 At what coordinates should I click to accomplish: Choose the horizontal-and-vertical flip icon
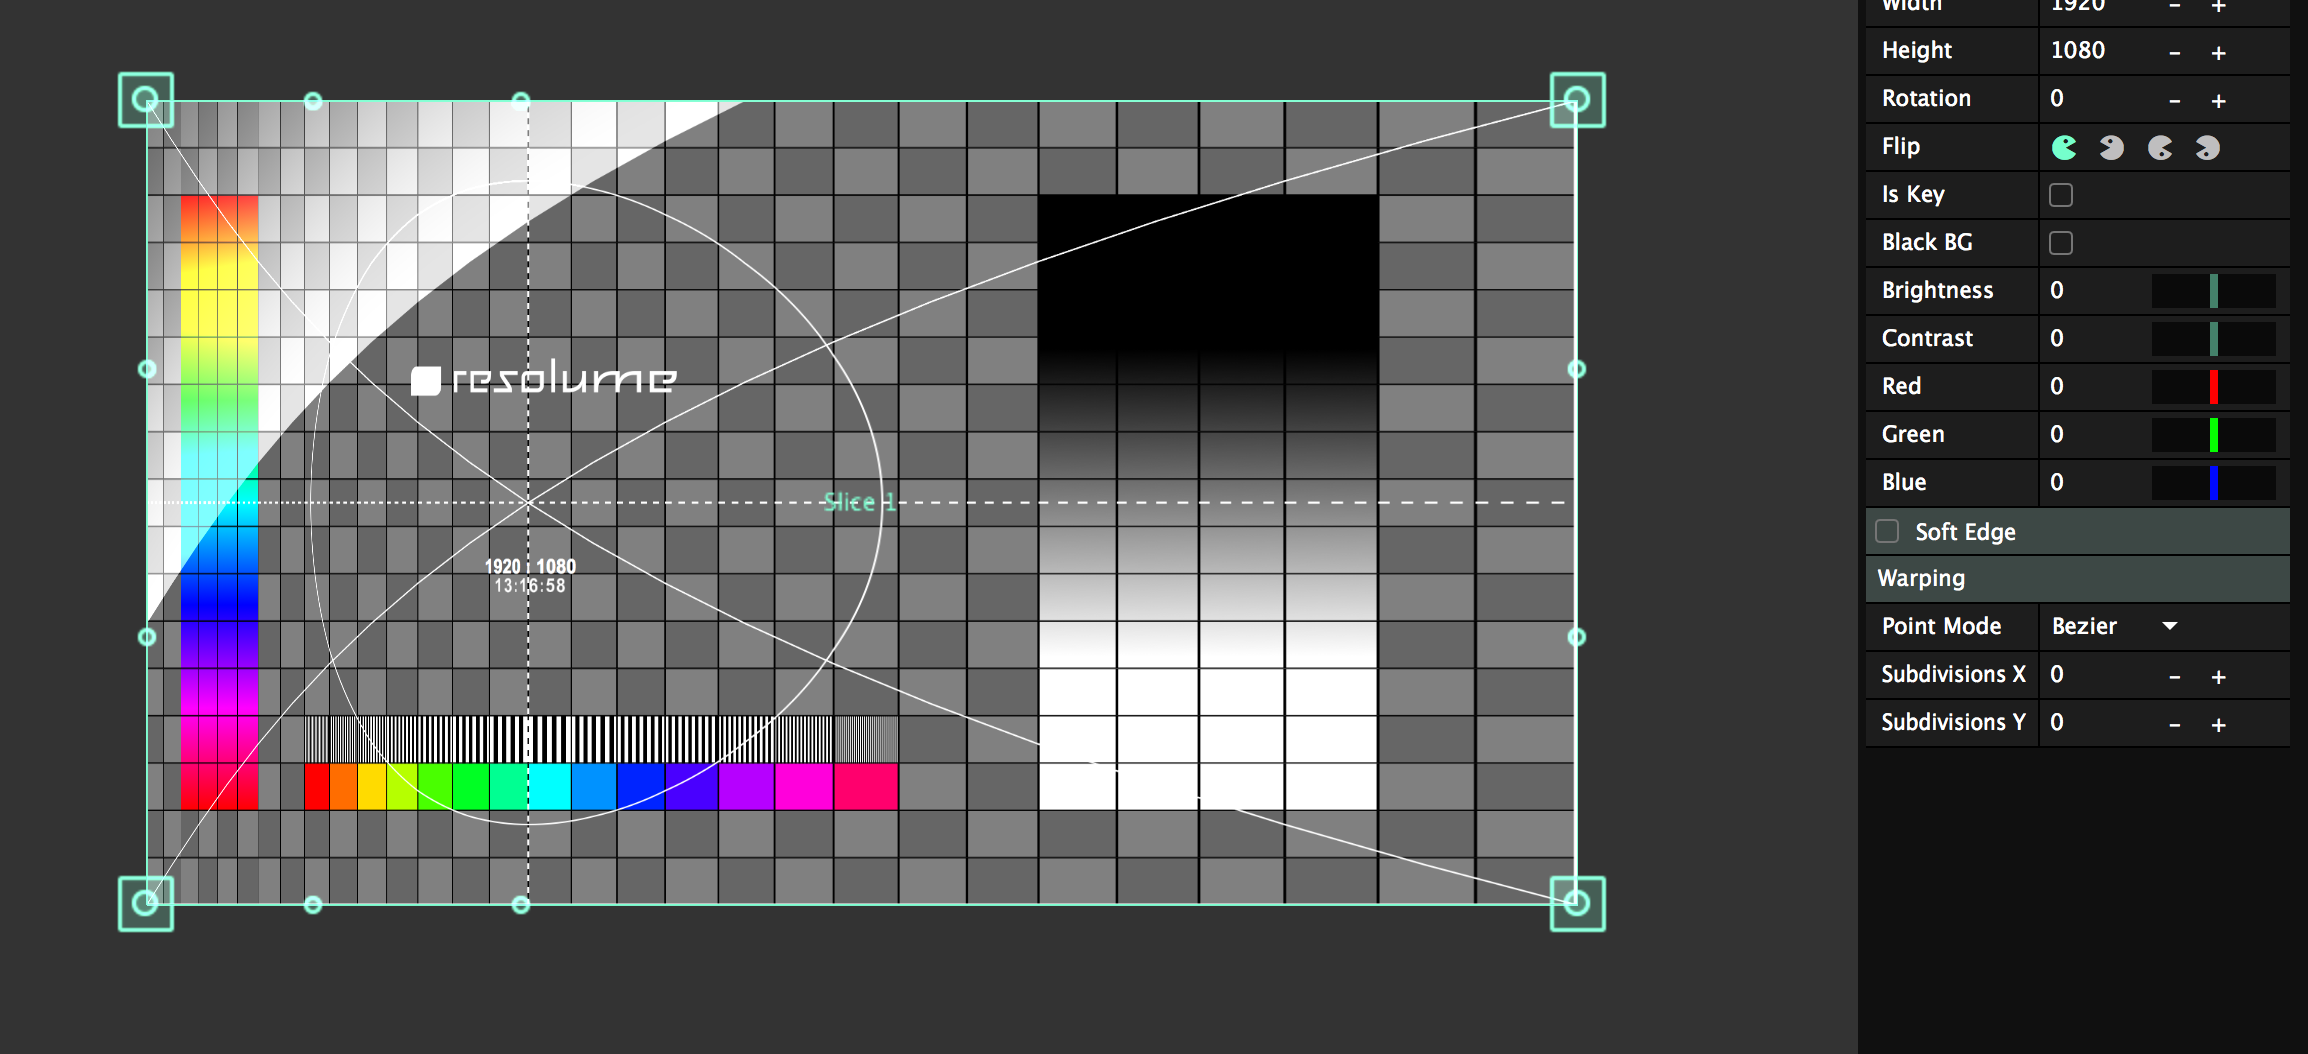[2207, 148]
